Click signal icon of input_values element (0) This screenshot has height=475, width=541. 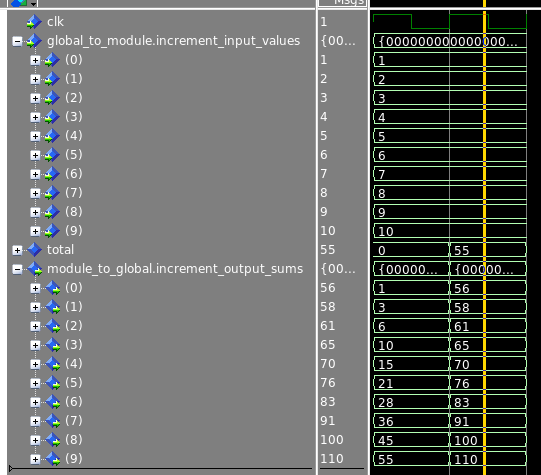point(52,60)
